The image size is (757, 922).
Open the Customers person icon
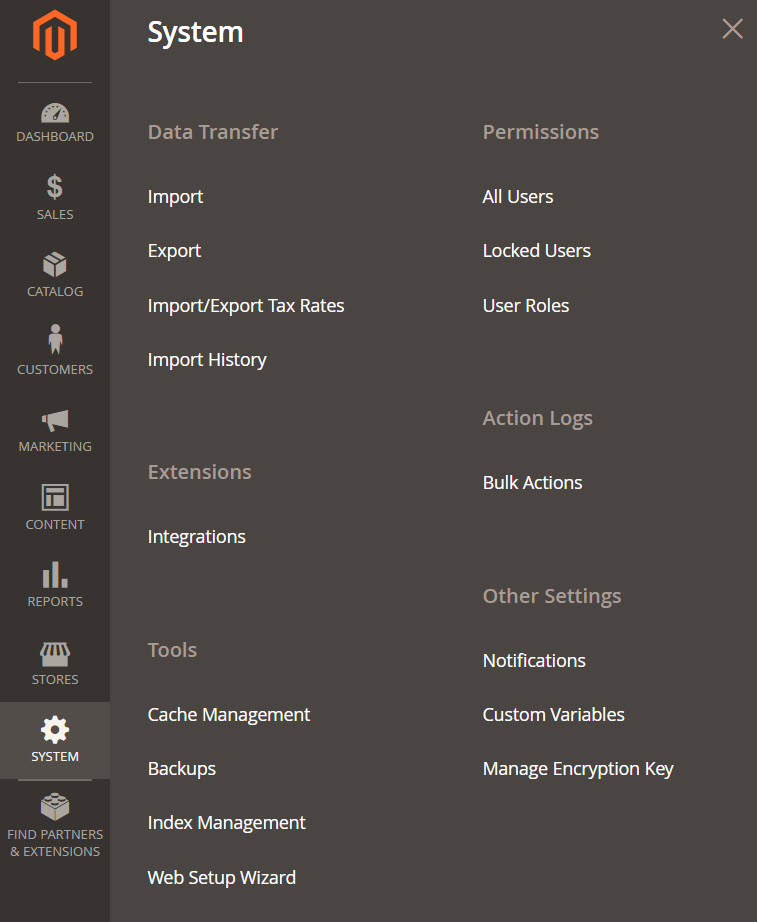55,339
